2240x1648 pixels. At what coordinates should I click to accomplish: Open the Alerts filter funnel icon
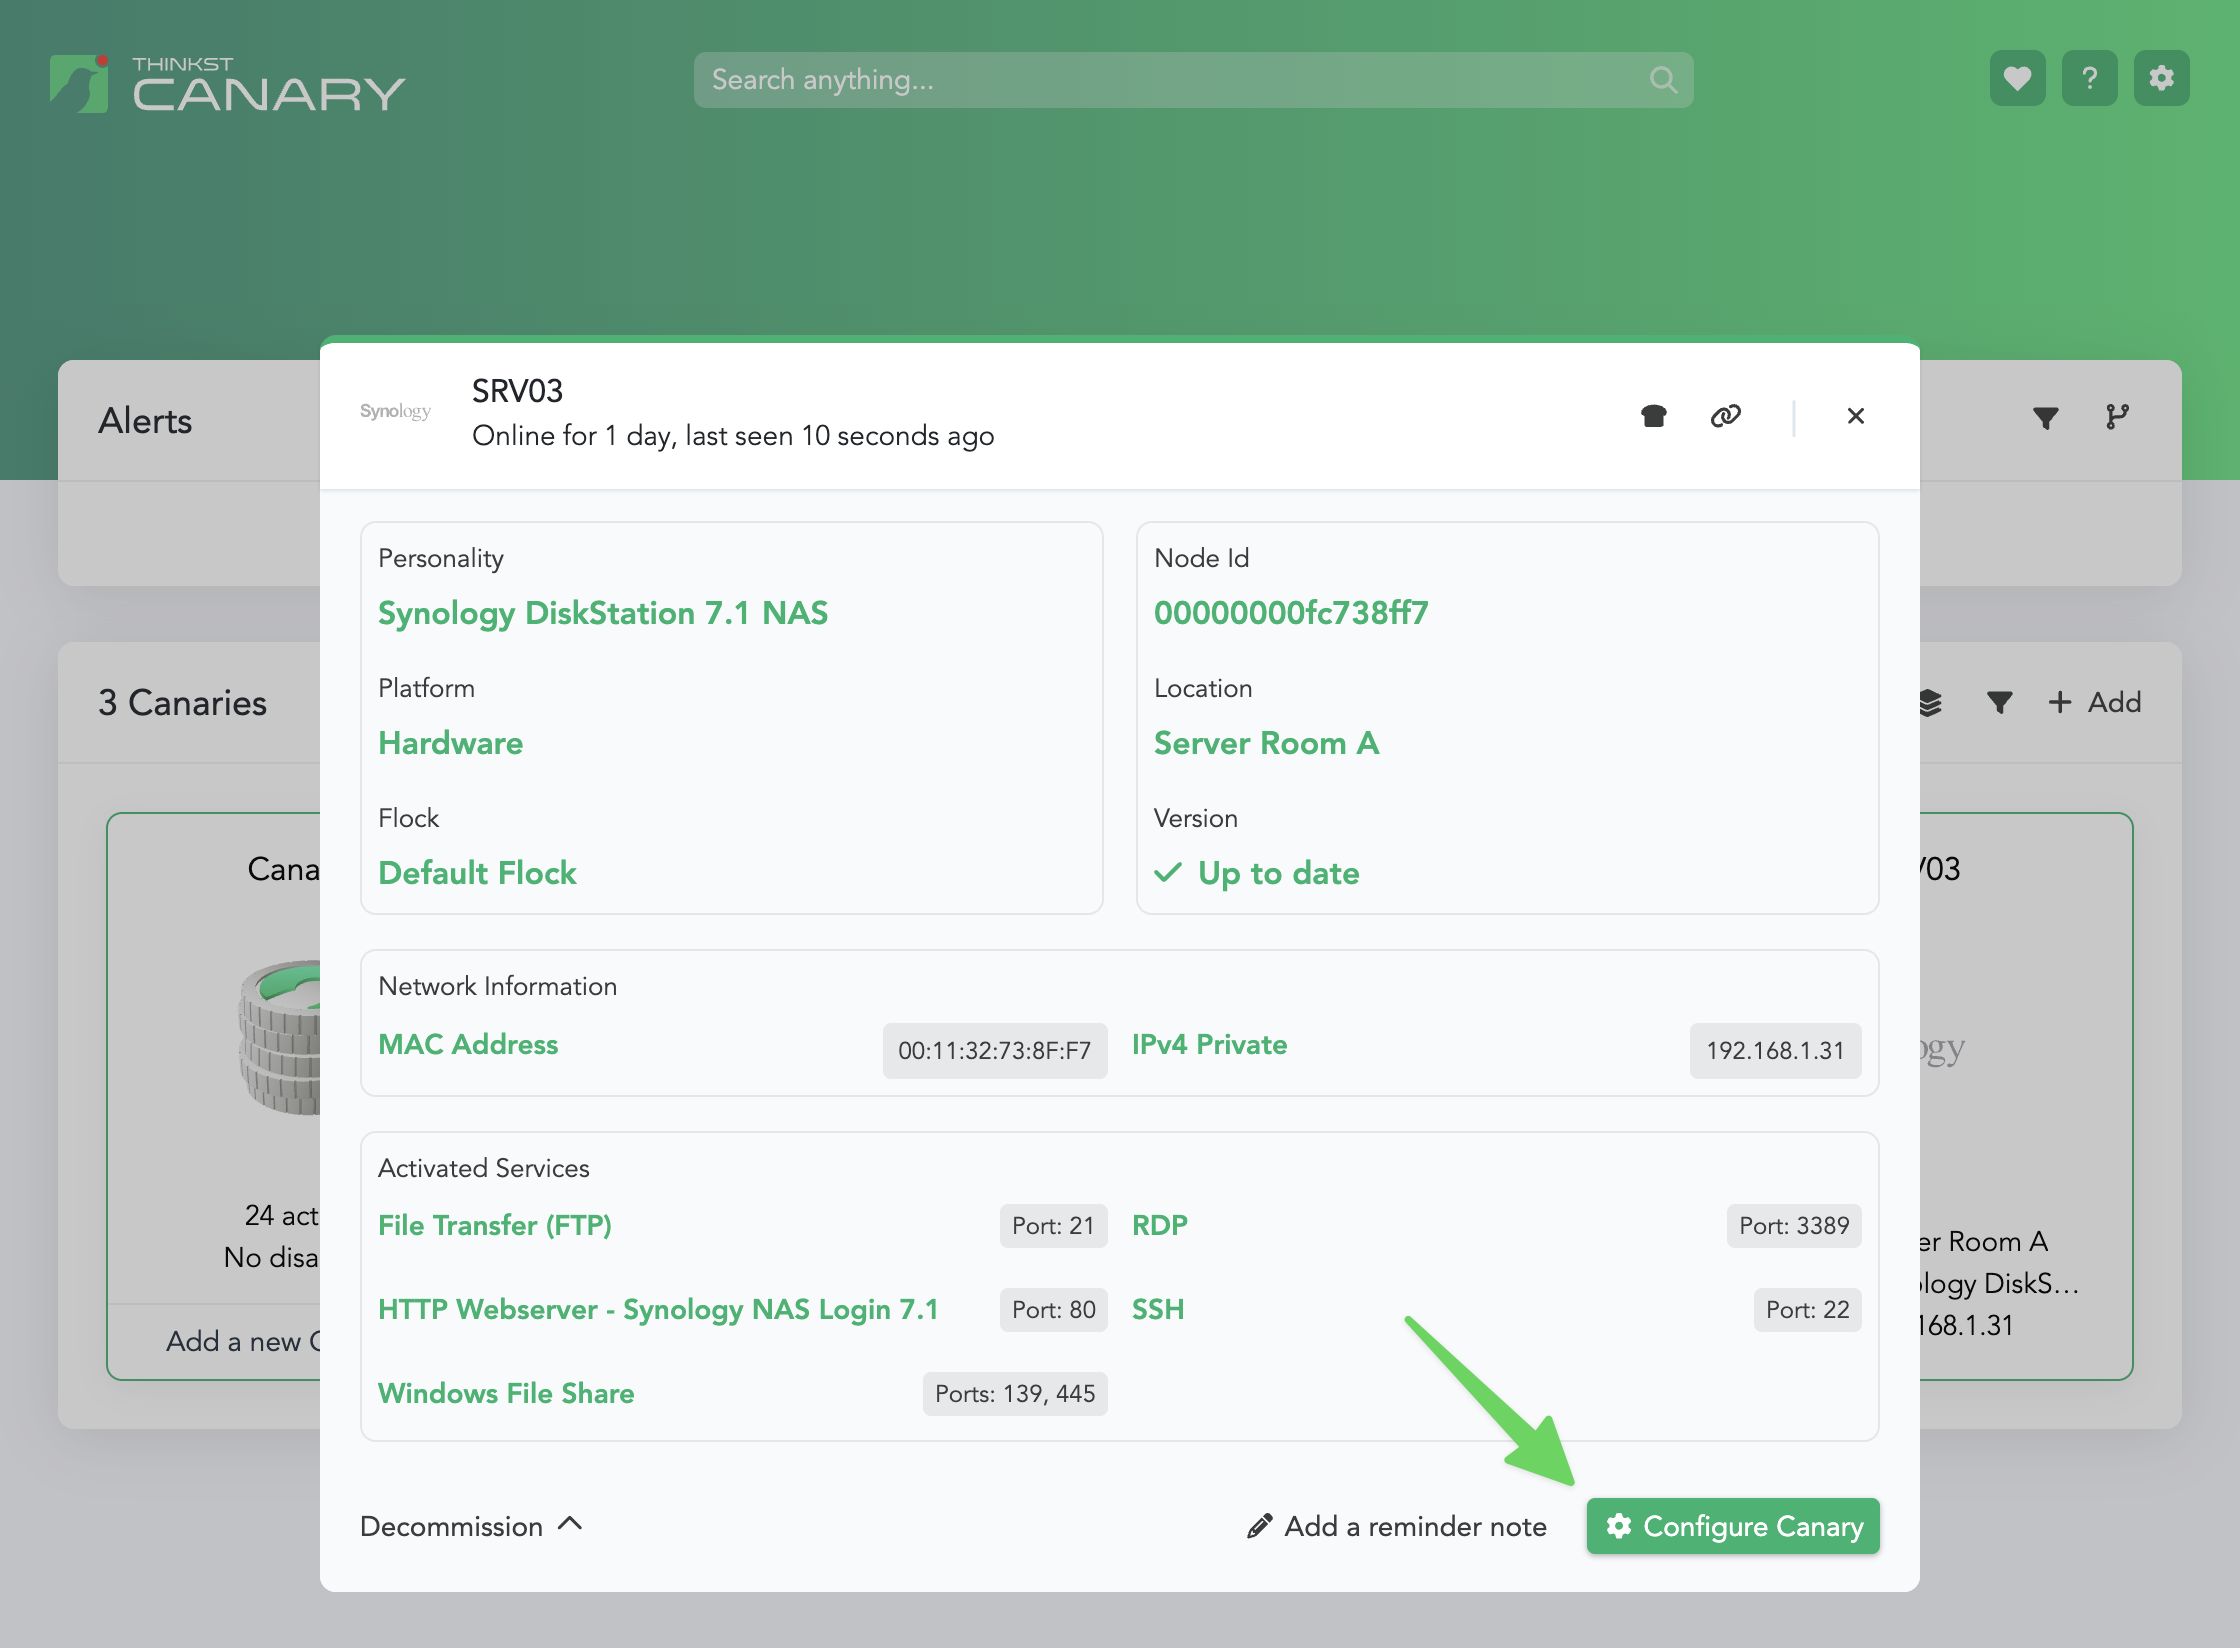pos(2045,418)
